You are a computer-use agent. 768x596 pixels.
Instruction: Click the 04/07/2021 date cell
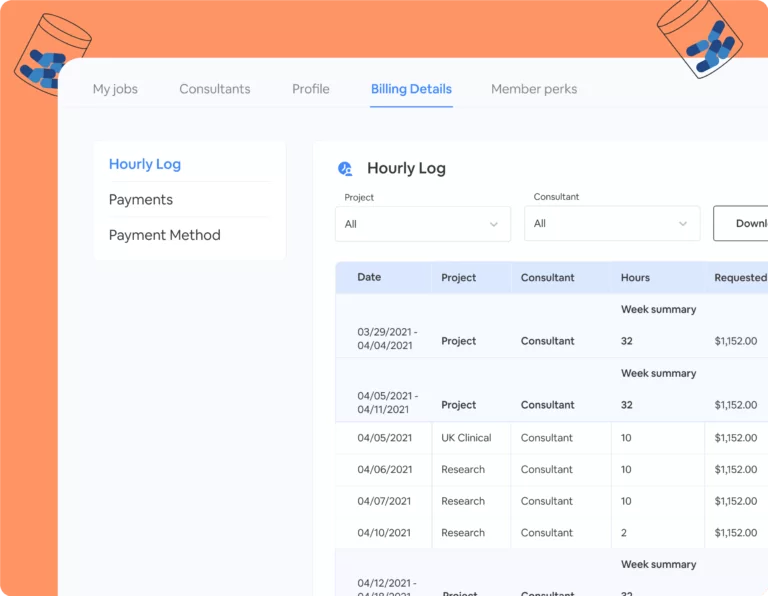coord(384,501)
